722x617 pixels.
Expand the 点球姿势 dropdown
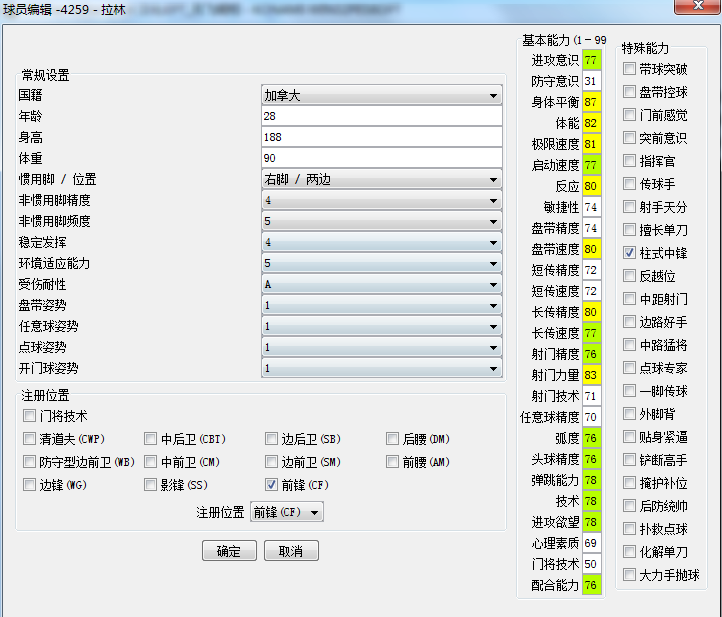tap(382, 347)
